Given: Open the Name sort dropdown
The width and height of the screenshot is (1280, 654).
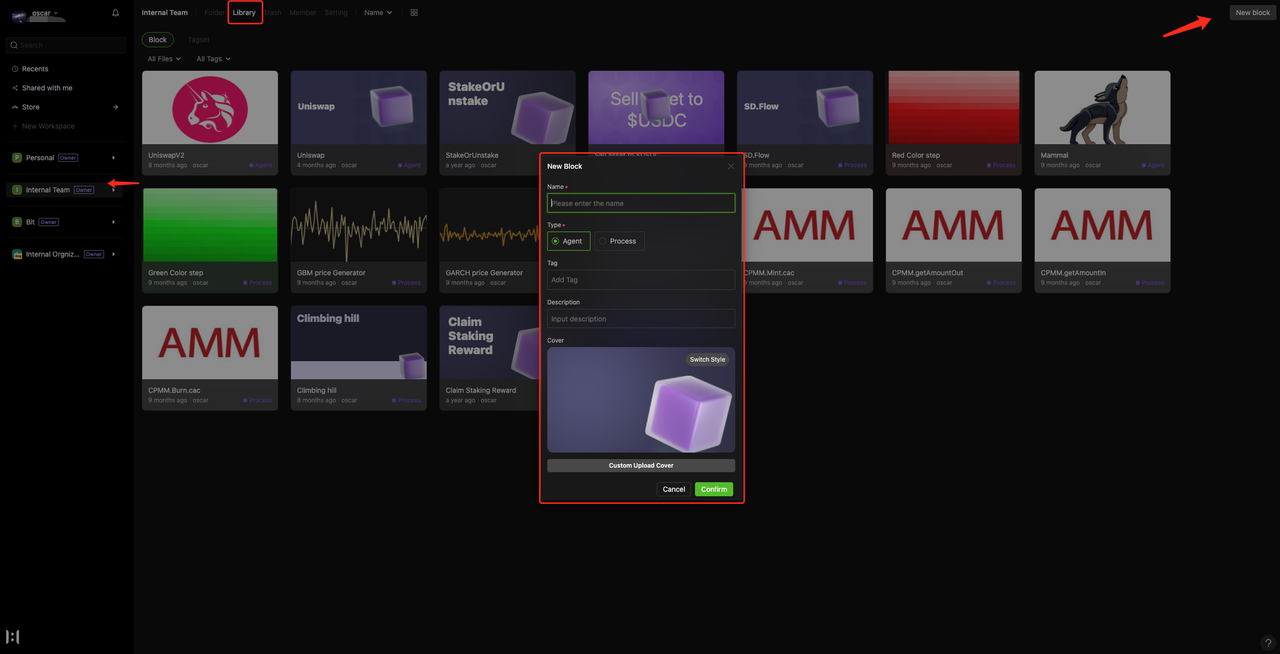Looking at the screenshot, I should coord(378,13).
